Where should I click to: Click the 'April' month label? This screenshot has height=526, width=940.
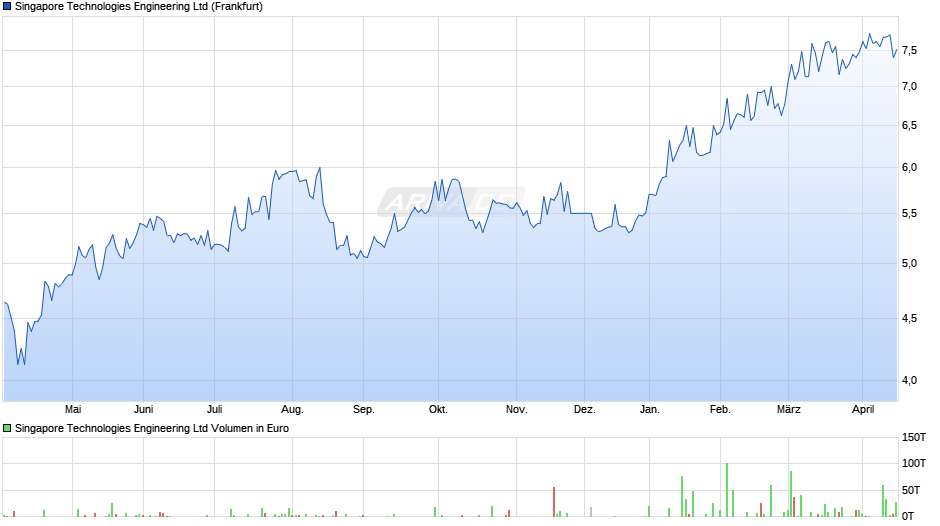tap(863, 409)
